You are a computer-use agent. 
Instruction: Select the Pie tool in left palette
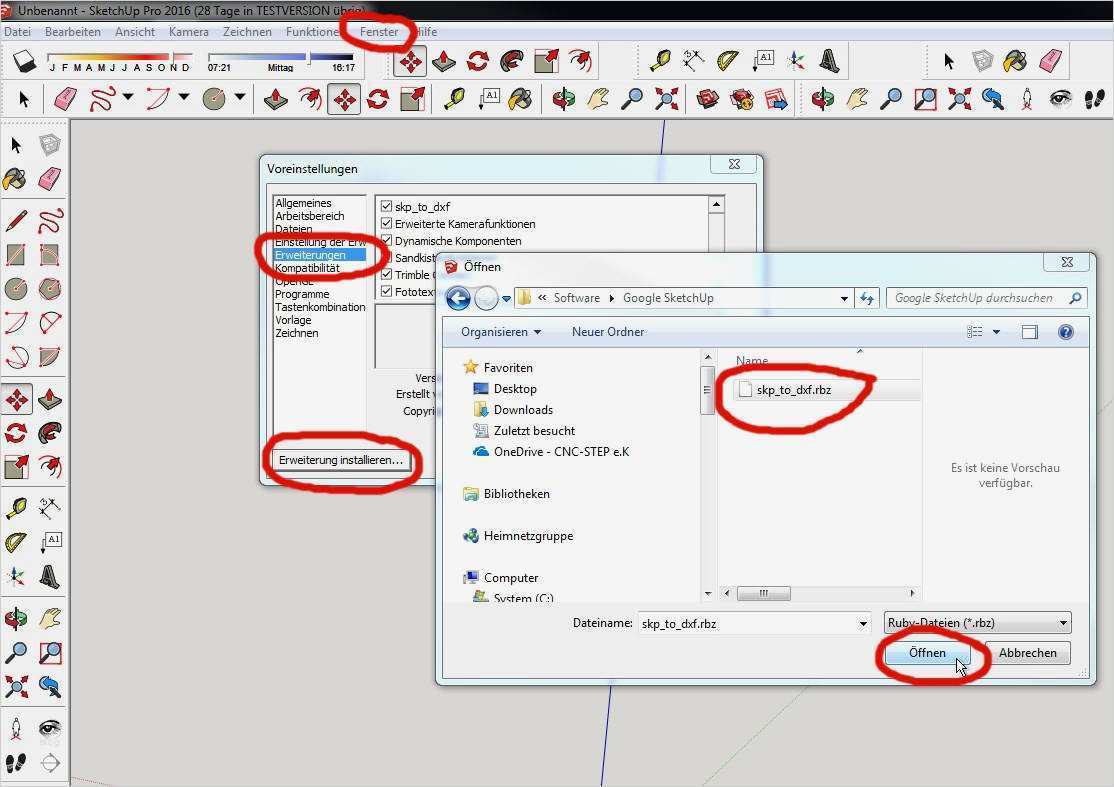pyautogui.click(x=50, y=357)
